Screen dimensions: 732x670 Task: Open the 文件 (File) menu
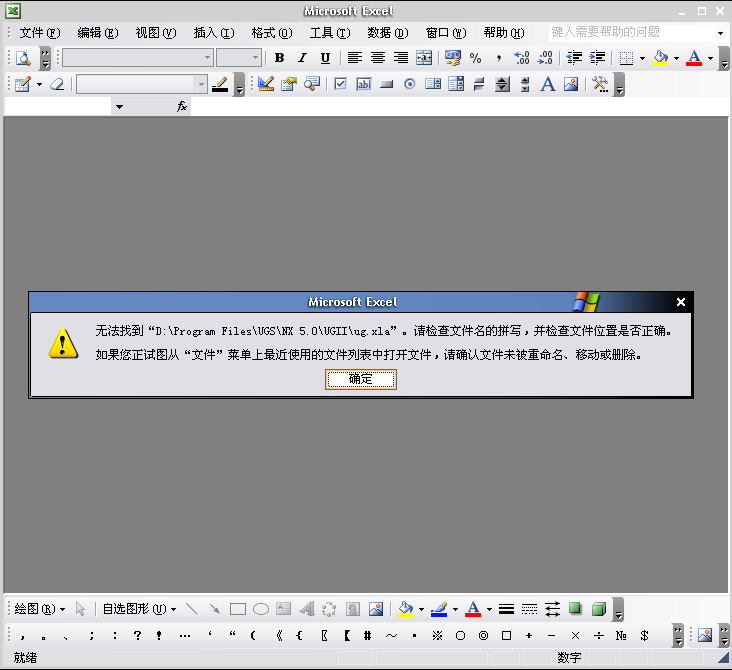[40, 33]
